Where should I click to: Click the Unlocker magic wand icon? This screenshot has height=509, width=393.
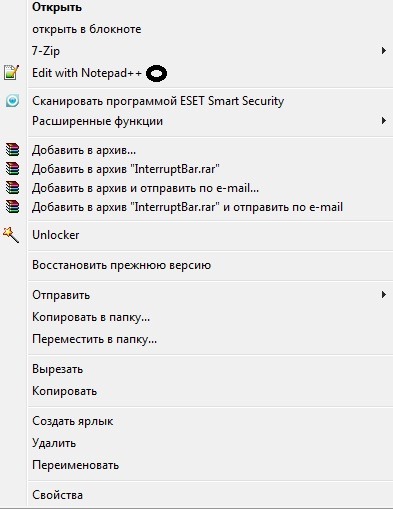pos(11,235)
